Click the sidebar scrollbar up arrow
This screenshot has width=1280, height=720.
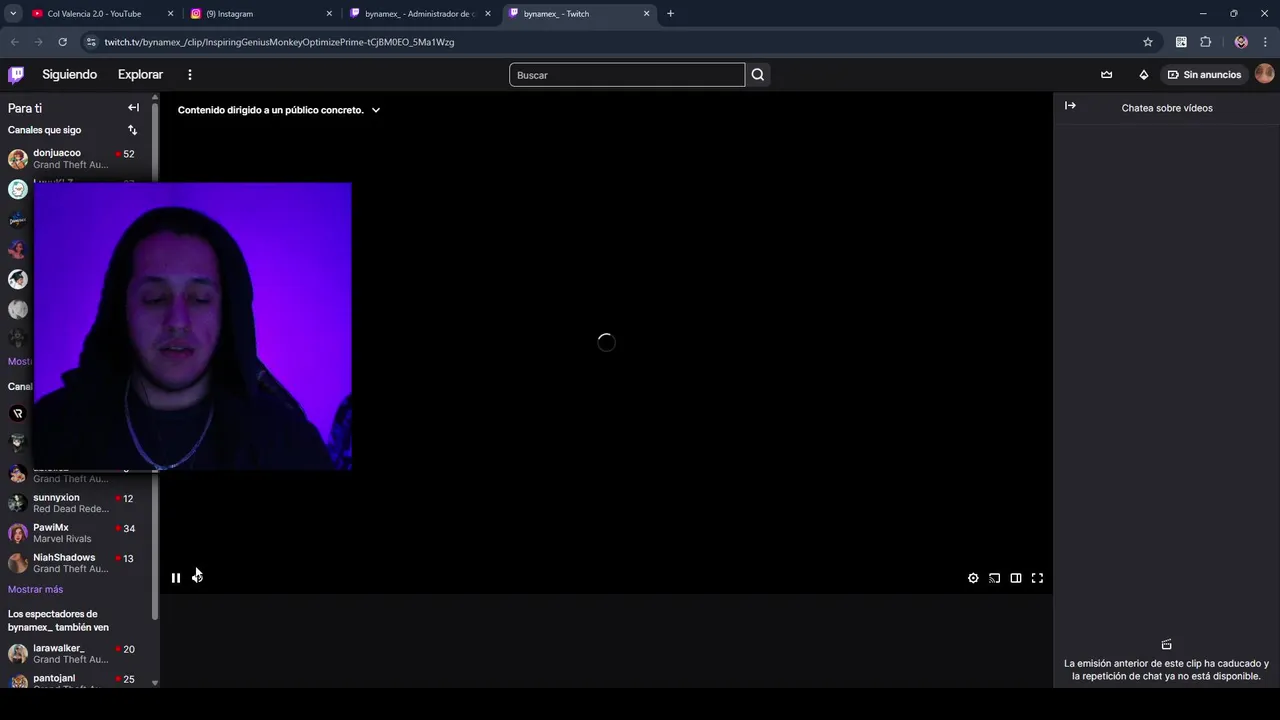pyautogui.click(x=155, y=97)
